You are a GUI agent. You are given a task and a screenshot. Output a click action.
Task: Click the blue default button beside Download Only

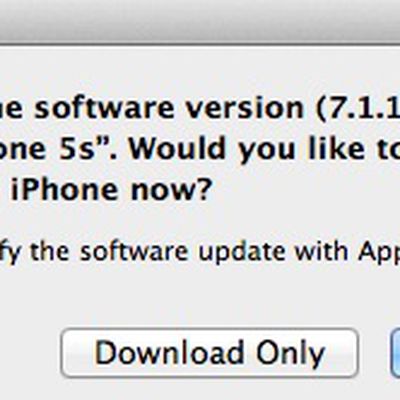tap(395, 353)
